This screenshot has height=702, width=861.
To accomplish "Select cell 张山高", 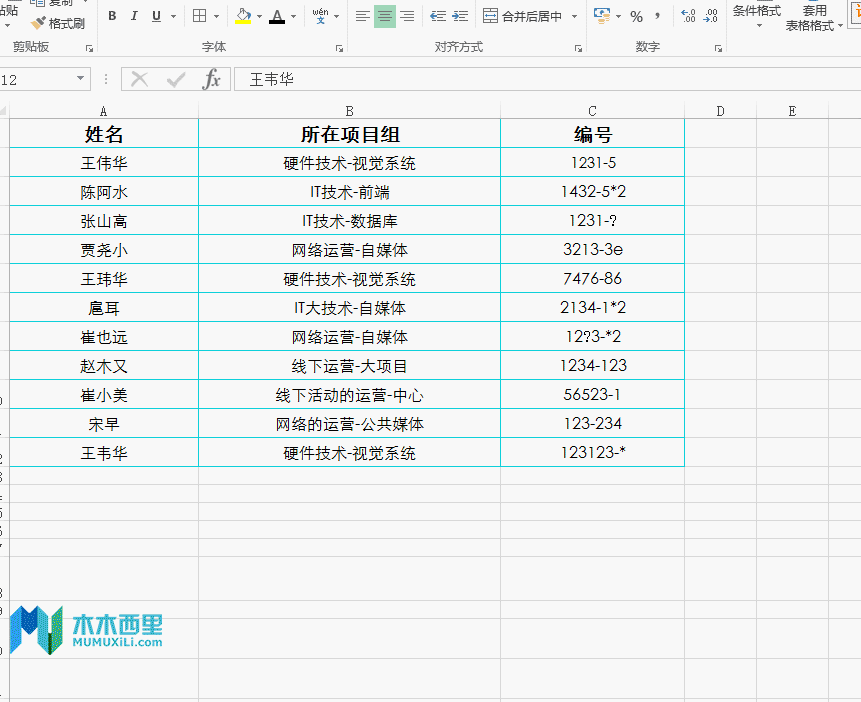I will pos(104,221).
